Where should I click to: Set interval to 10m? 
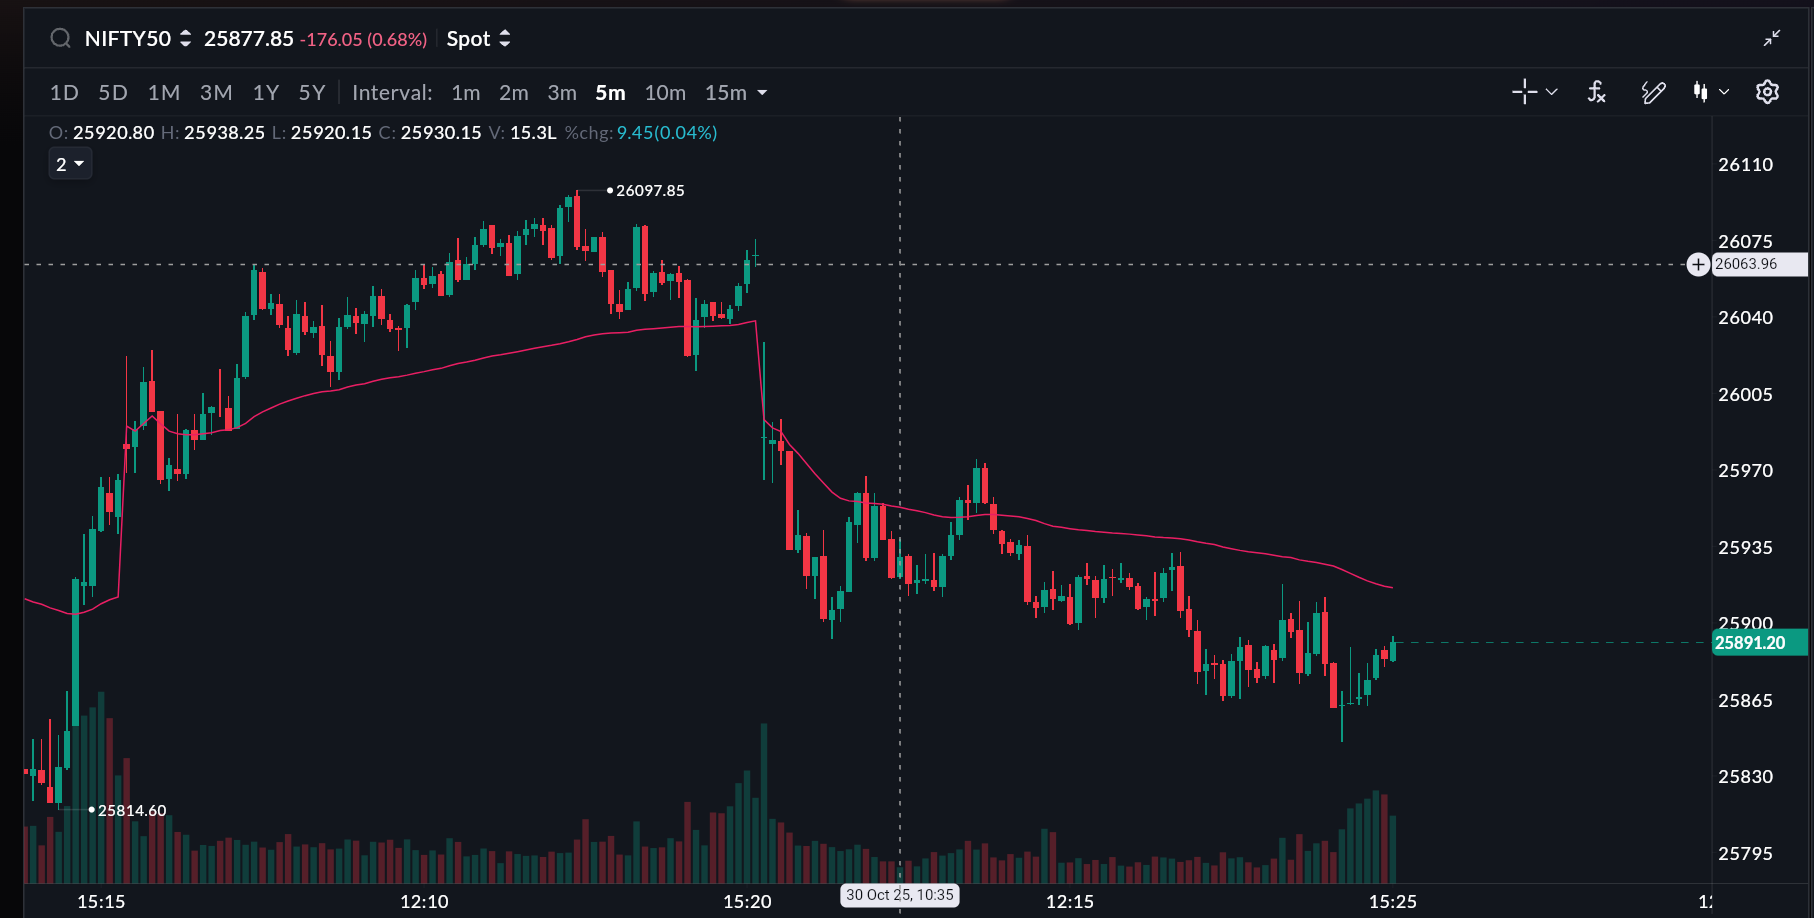tap(665, 93)
